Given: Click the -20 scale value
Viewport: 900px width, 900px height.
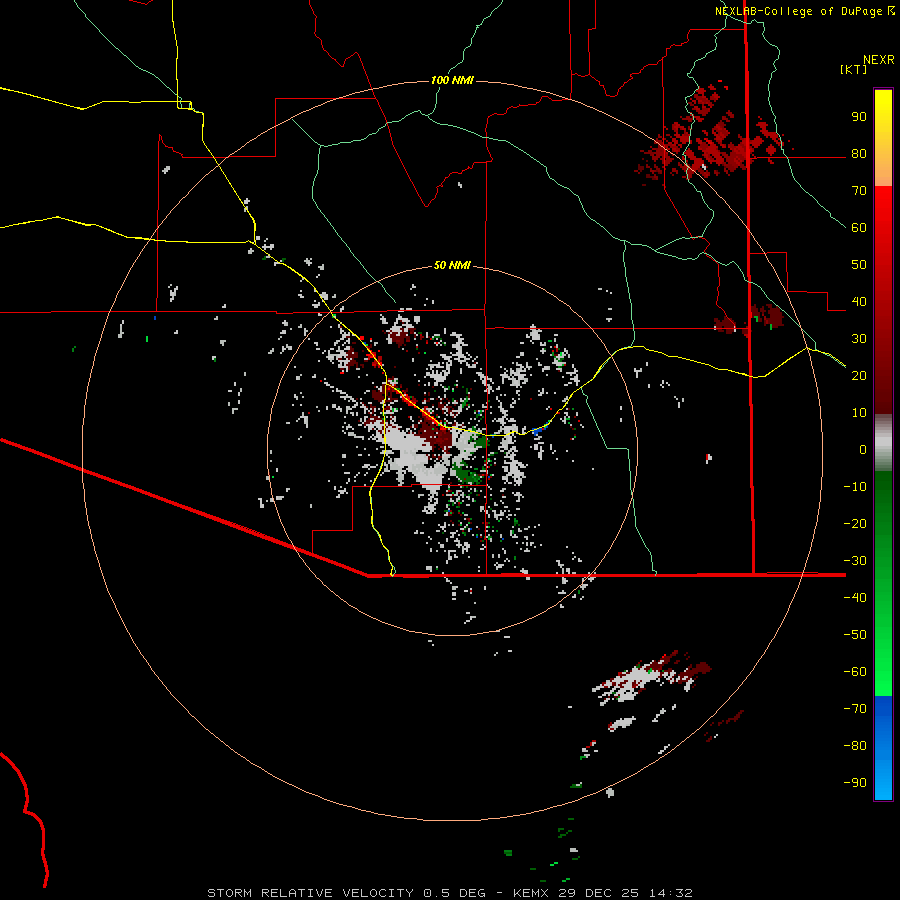Looking at the screenshot, I should [855, 524].
